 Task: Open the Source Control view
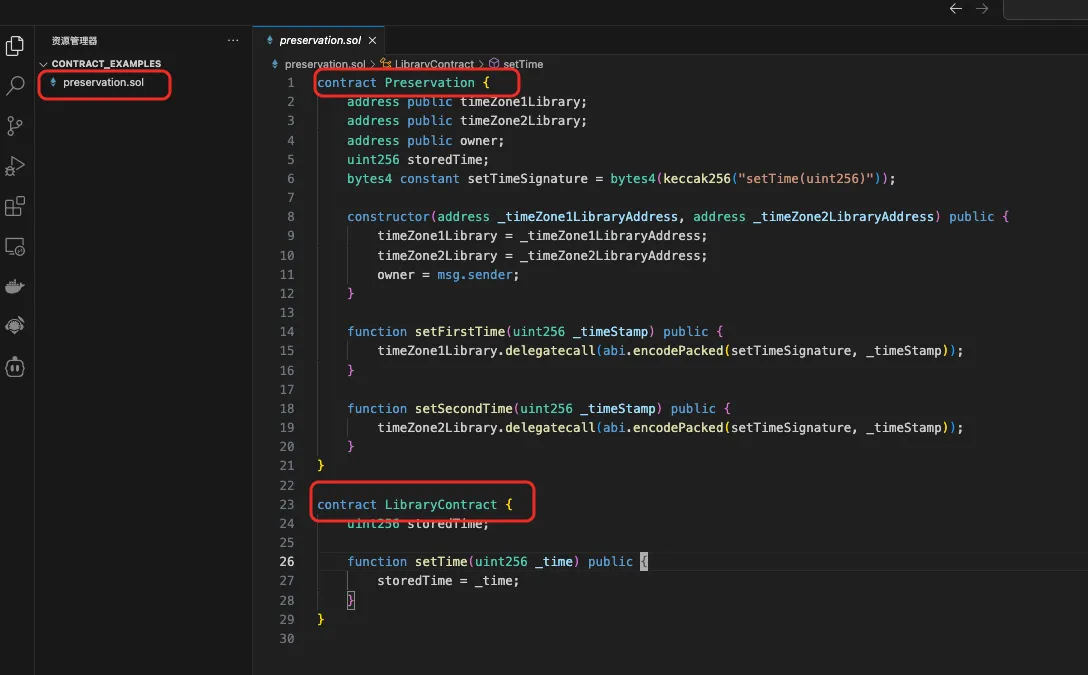click(15, 126)
